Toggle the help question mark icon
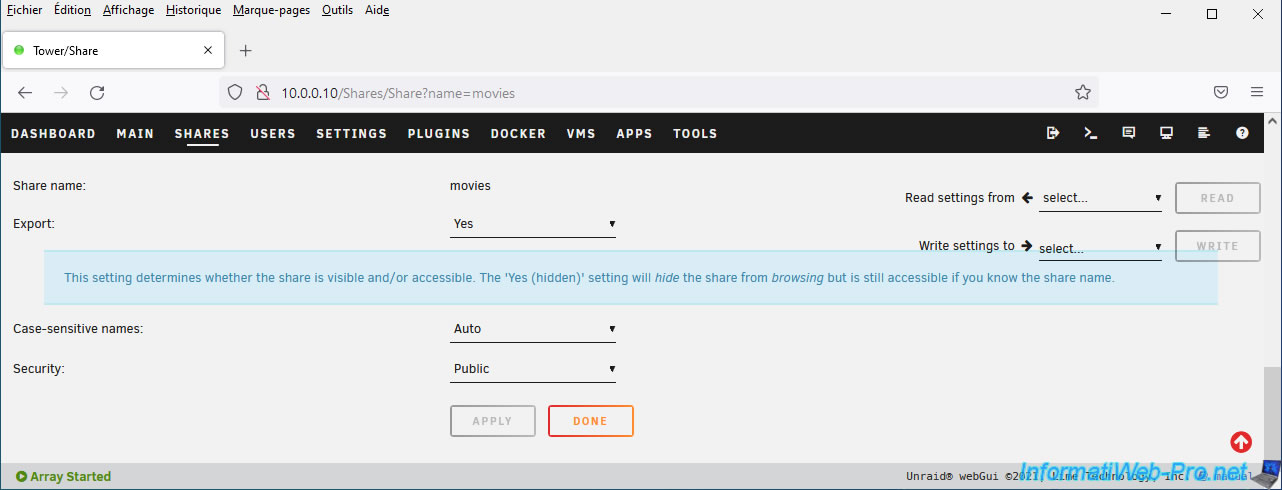 coord(1242,133)
